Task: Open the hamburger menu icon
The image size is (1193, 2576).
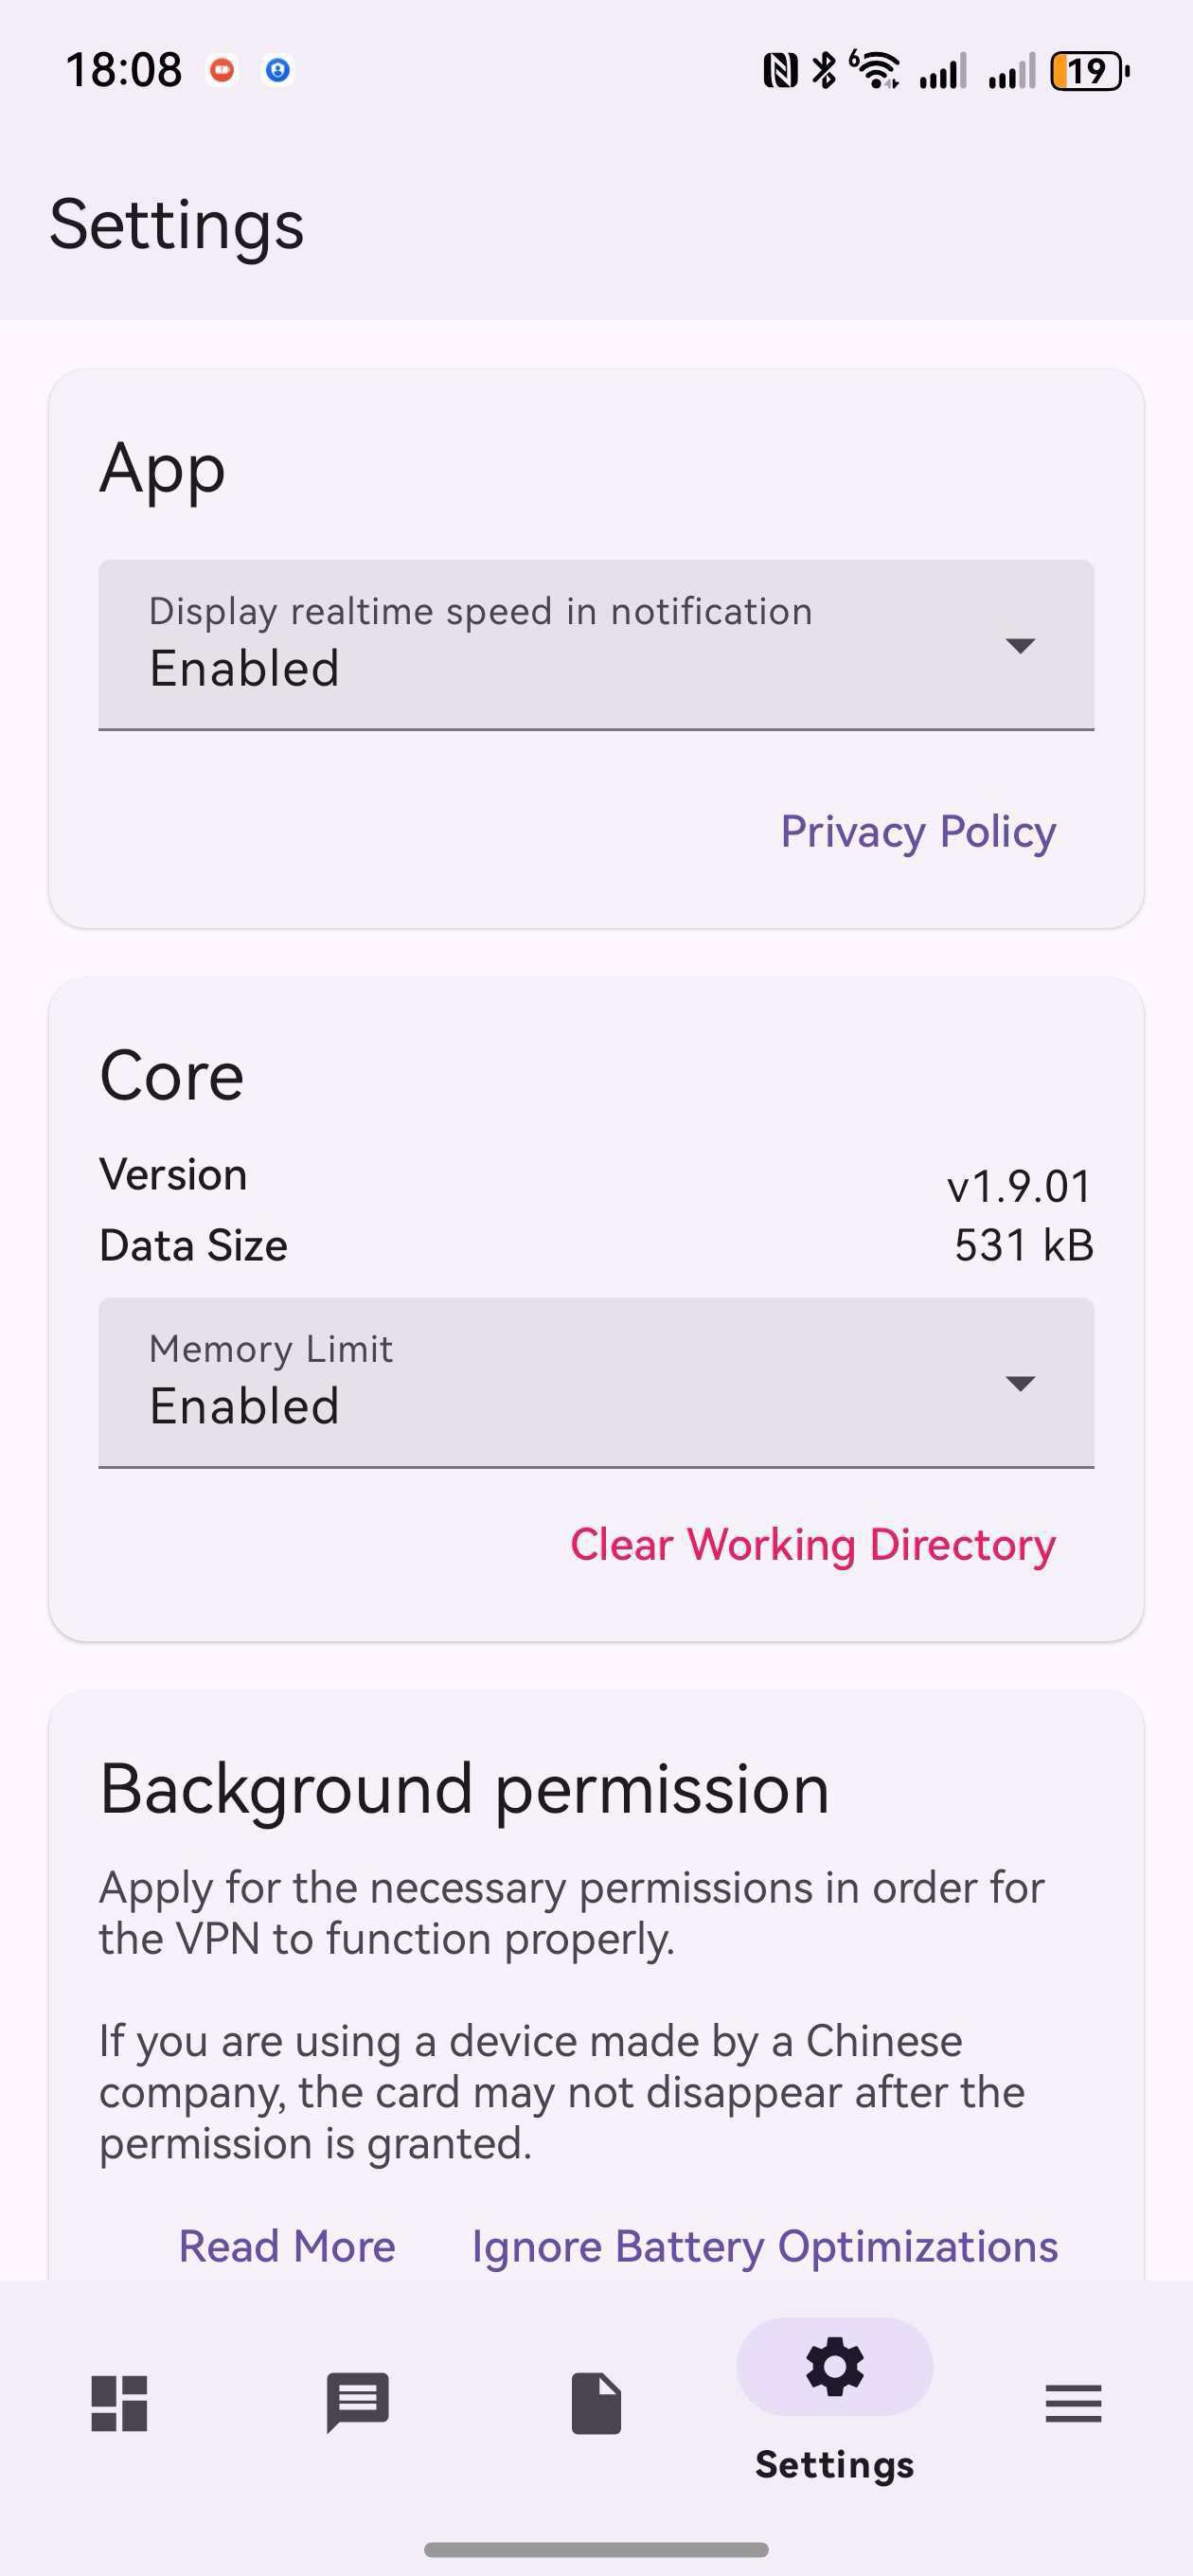Action: point(1073,2404)
